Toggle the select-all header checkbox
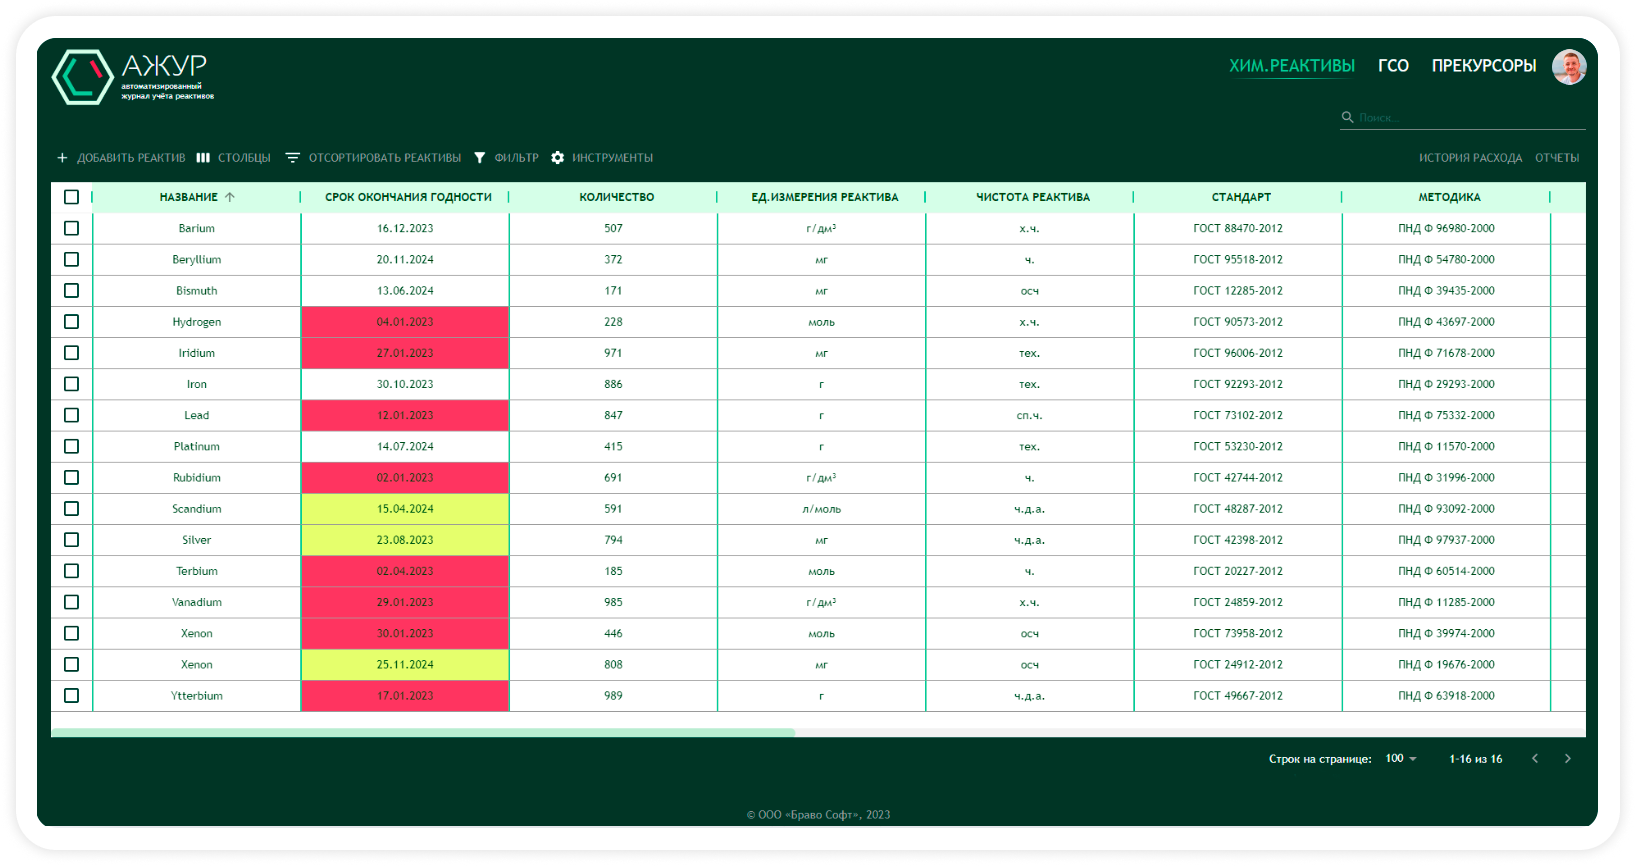 tap(71, 197)
